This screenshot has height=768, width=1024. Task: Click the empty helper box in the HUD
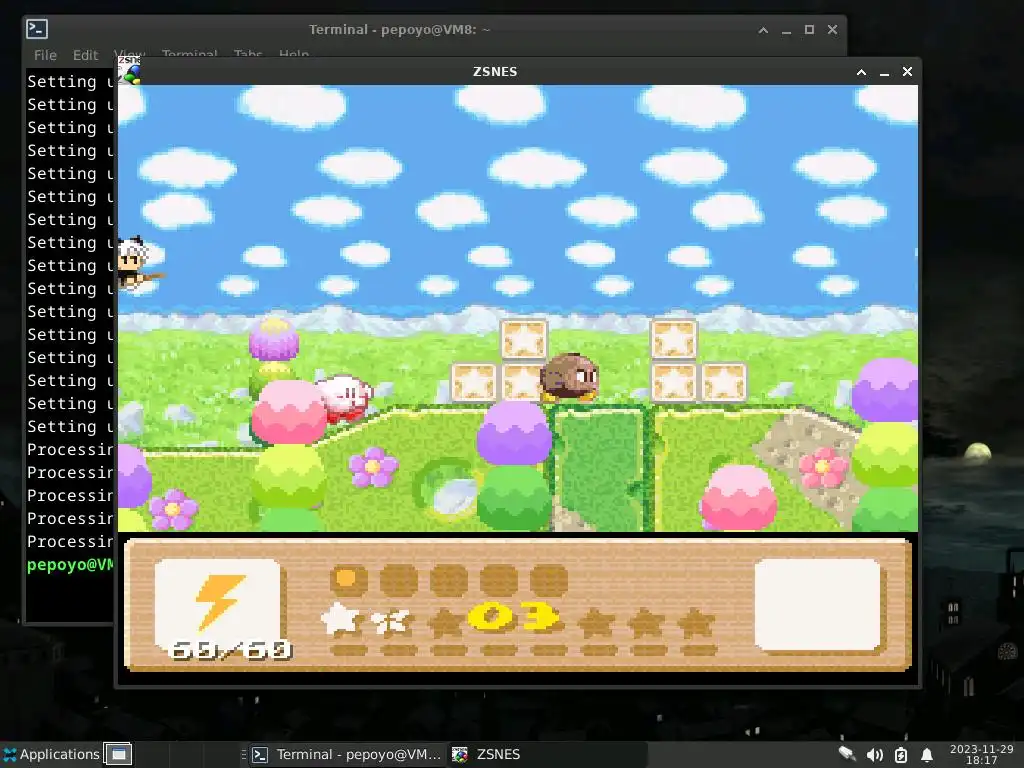(817, 605)
